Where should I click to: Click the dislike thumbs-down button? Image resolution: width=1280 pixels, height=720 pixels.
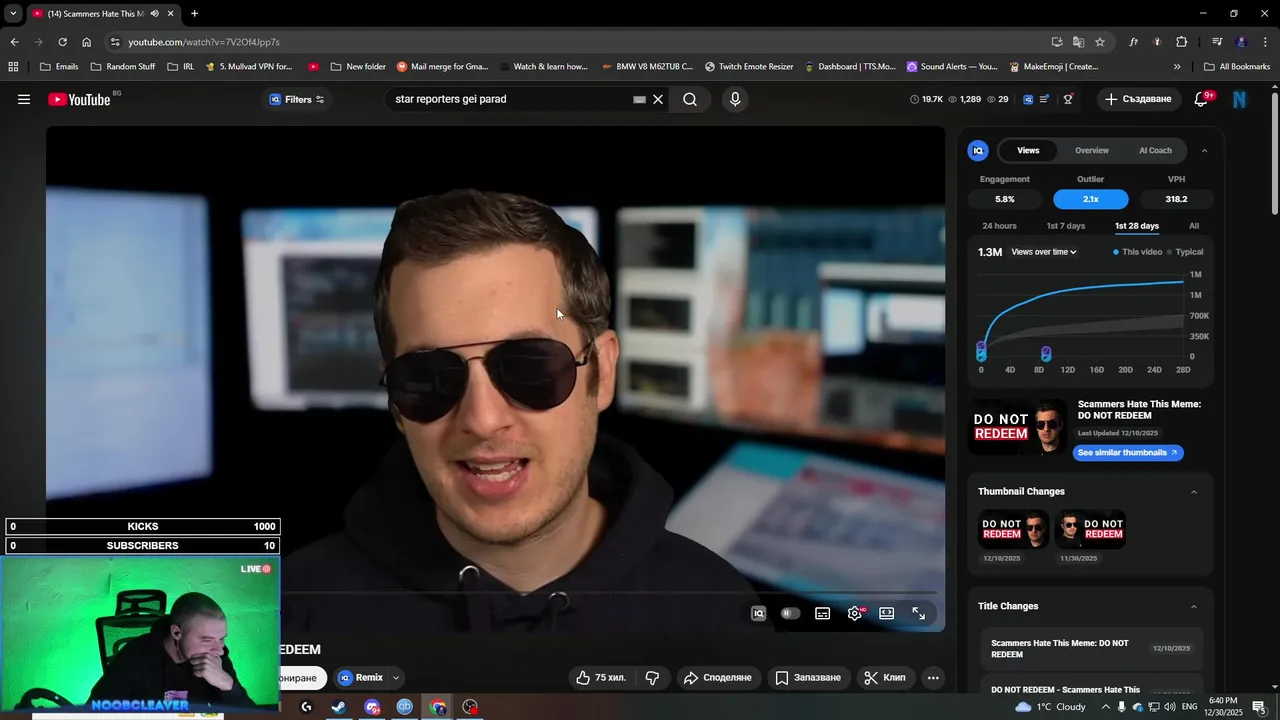(652, 678)
